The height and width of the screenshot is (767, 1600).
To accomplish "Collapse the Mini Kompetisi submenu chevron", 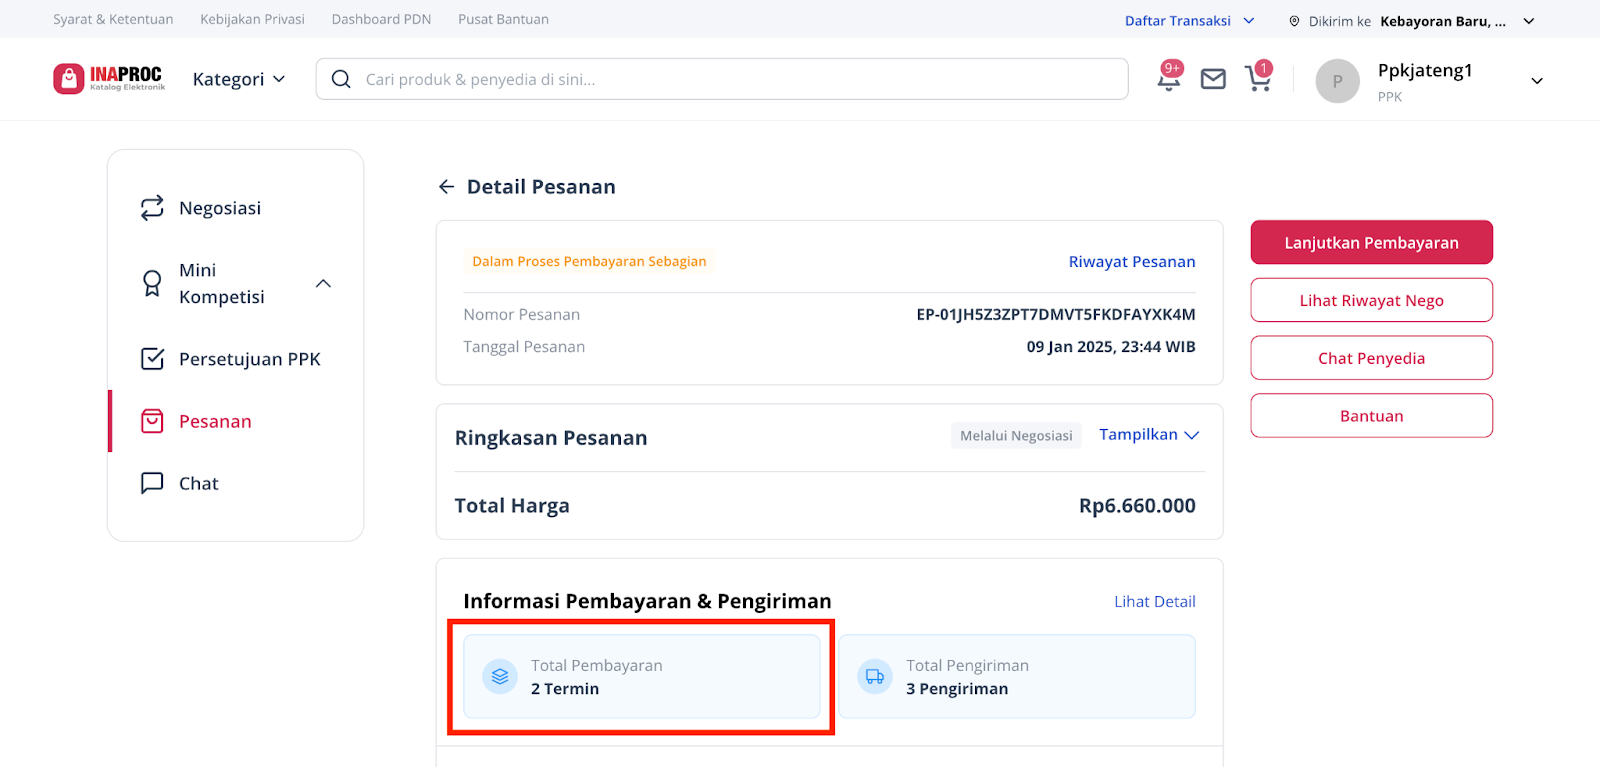I will pyautogui.click(x=323, y=284).
